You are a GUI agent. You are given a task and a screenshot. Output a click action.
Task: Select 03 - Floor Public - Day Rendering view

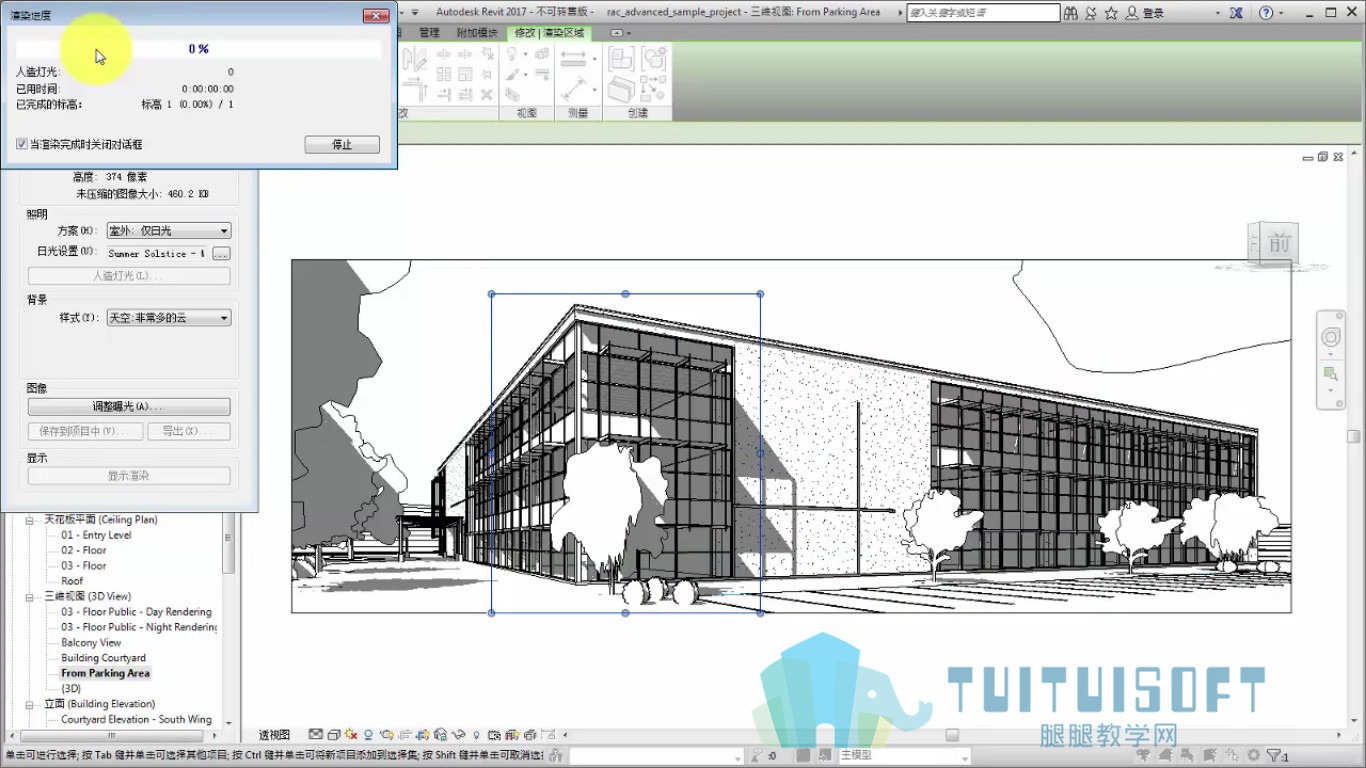pos(137,612)
